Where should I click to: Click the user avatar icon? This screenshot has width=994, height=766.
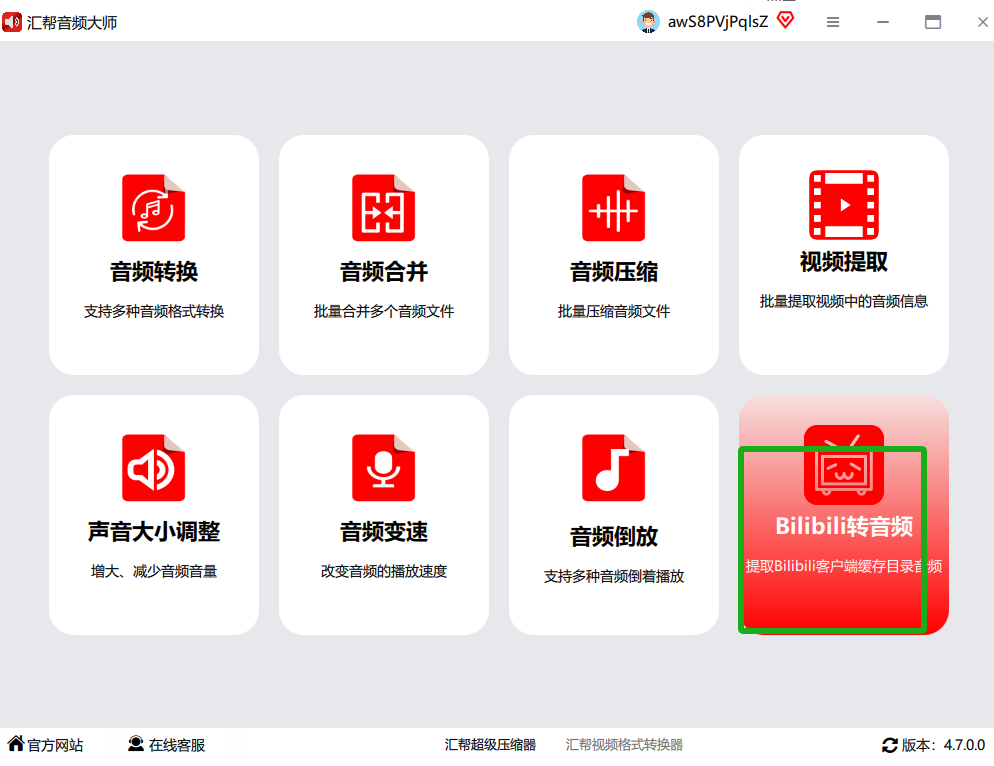[648, 22]
